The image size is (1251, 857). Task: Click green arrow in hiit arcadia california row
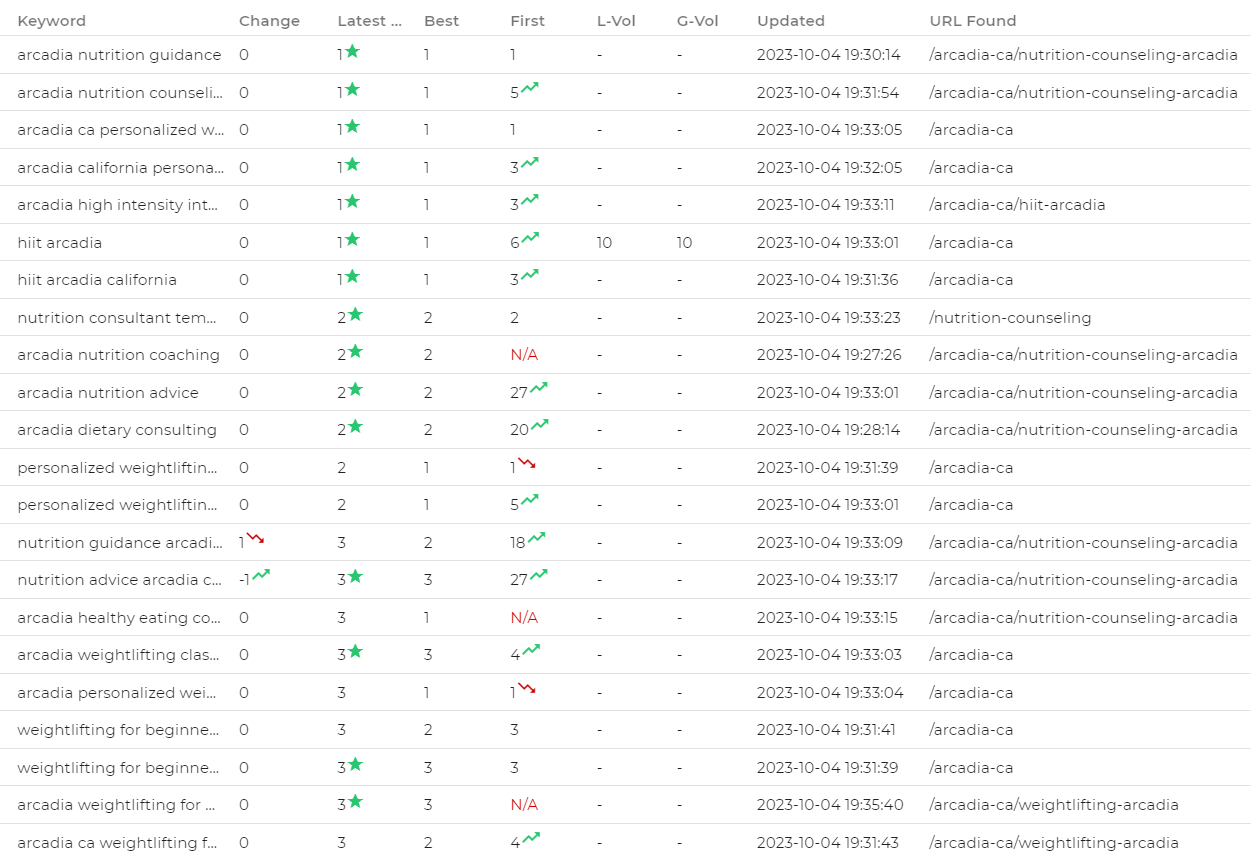tap(530, 276)
